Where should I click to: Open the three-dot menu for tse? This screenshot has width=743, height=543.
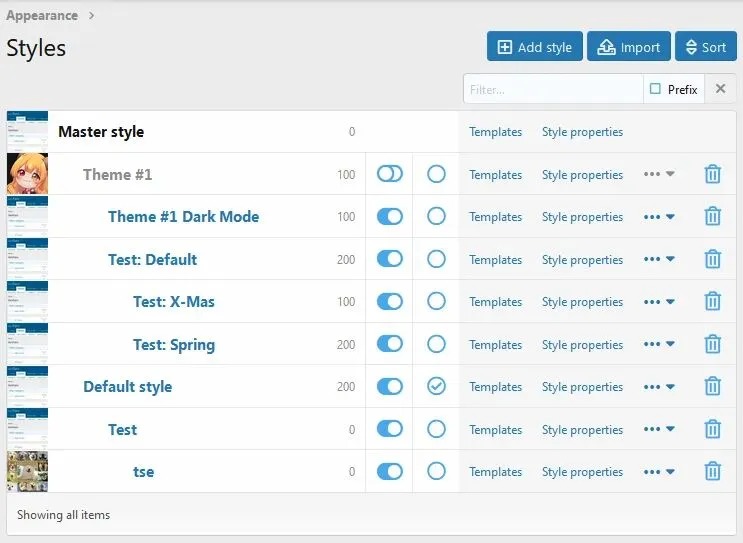pos(659,472)
